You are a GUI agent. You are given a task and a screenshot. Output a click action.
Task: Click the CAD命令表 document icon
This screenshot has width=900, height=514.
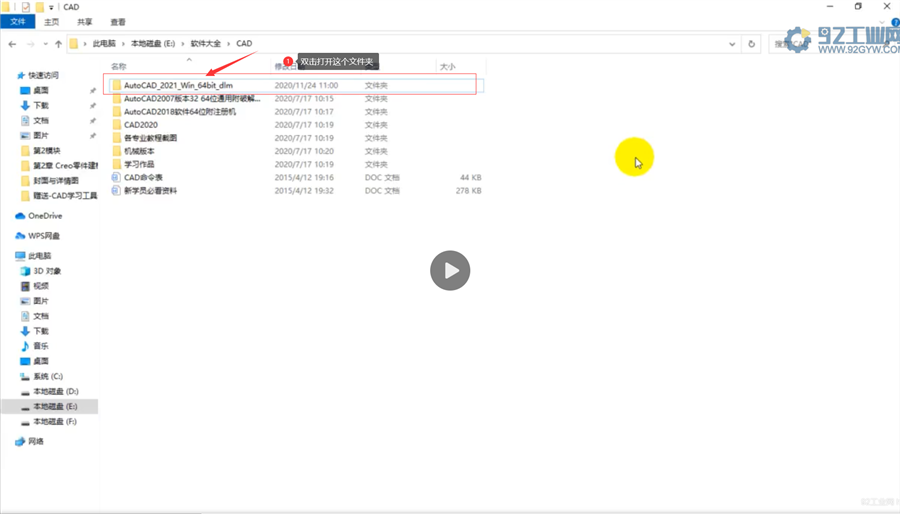(x=116, y=177)
